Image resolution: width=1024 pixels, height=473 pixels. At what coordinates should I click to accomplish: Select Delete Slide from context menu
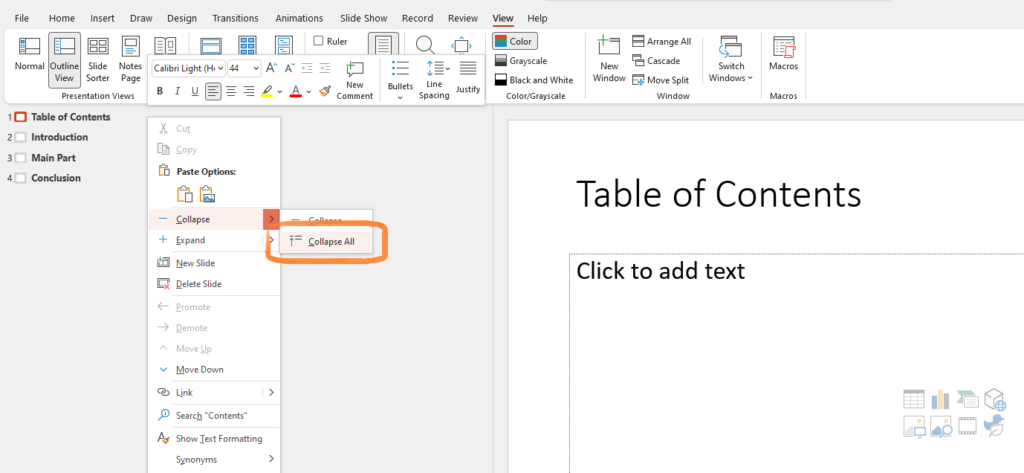coord(198,284)
